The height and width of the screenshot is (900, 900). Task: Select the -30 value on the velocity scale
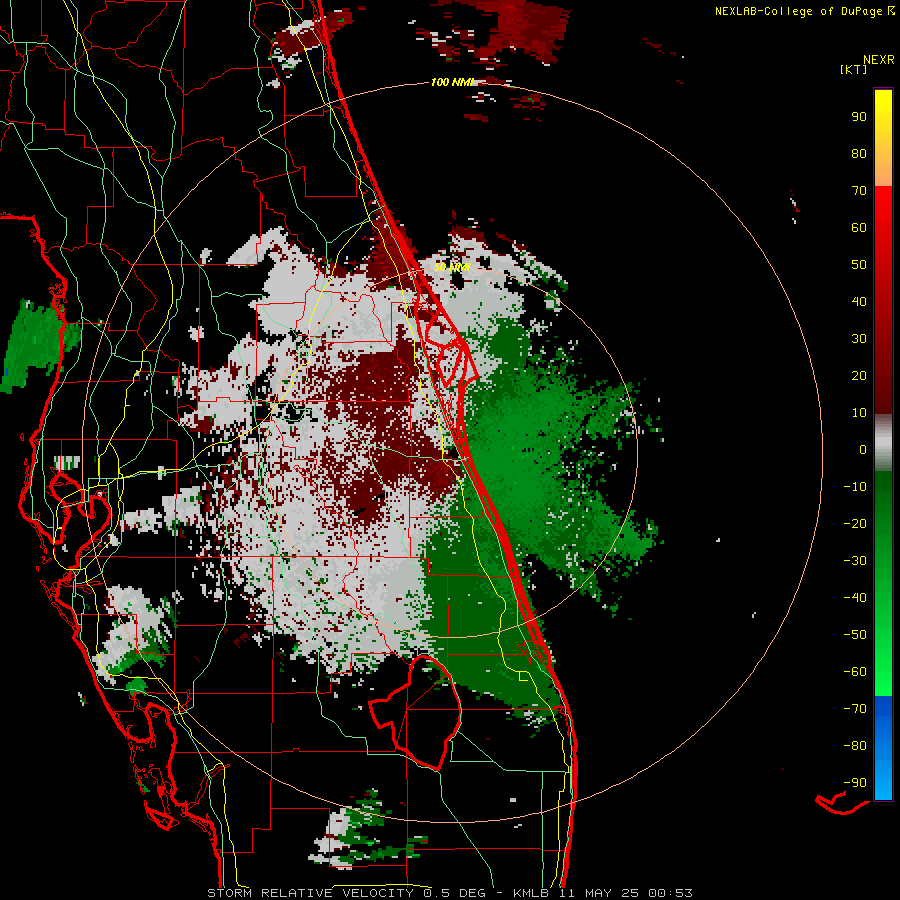855,561
